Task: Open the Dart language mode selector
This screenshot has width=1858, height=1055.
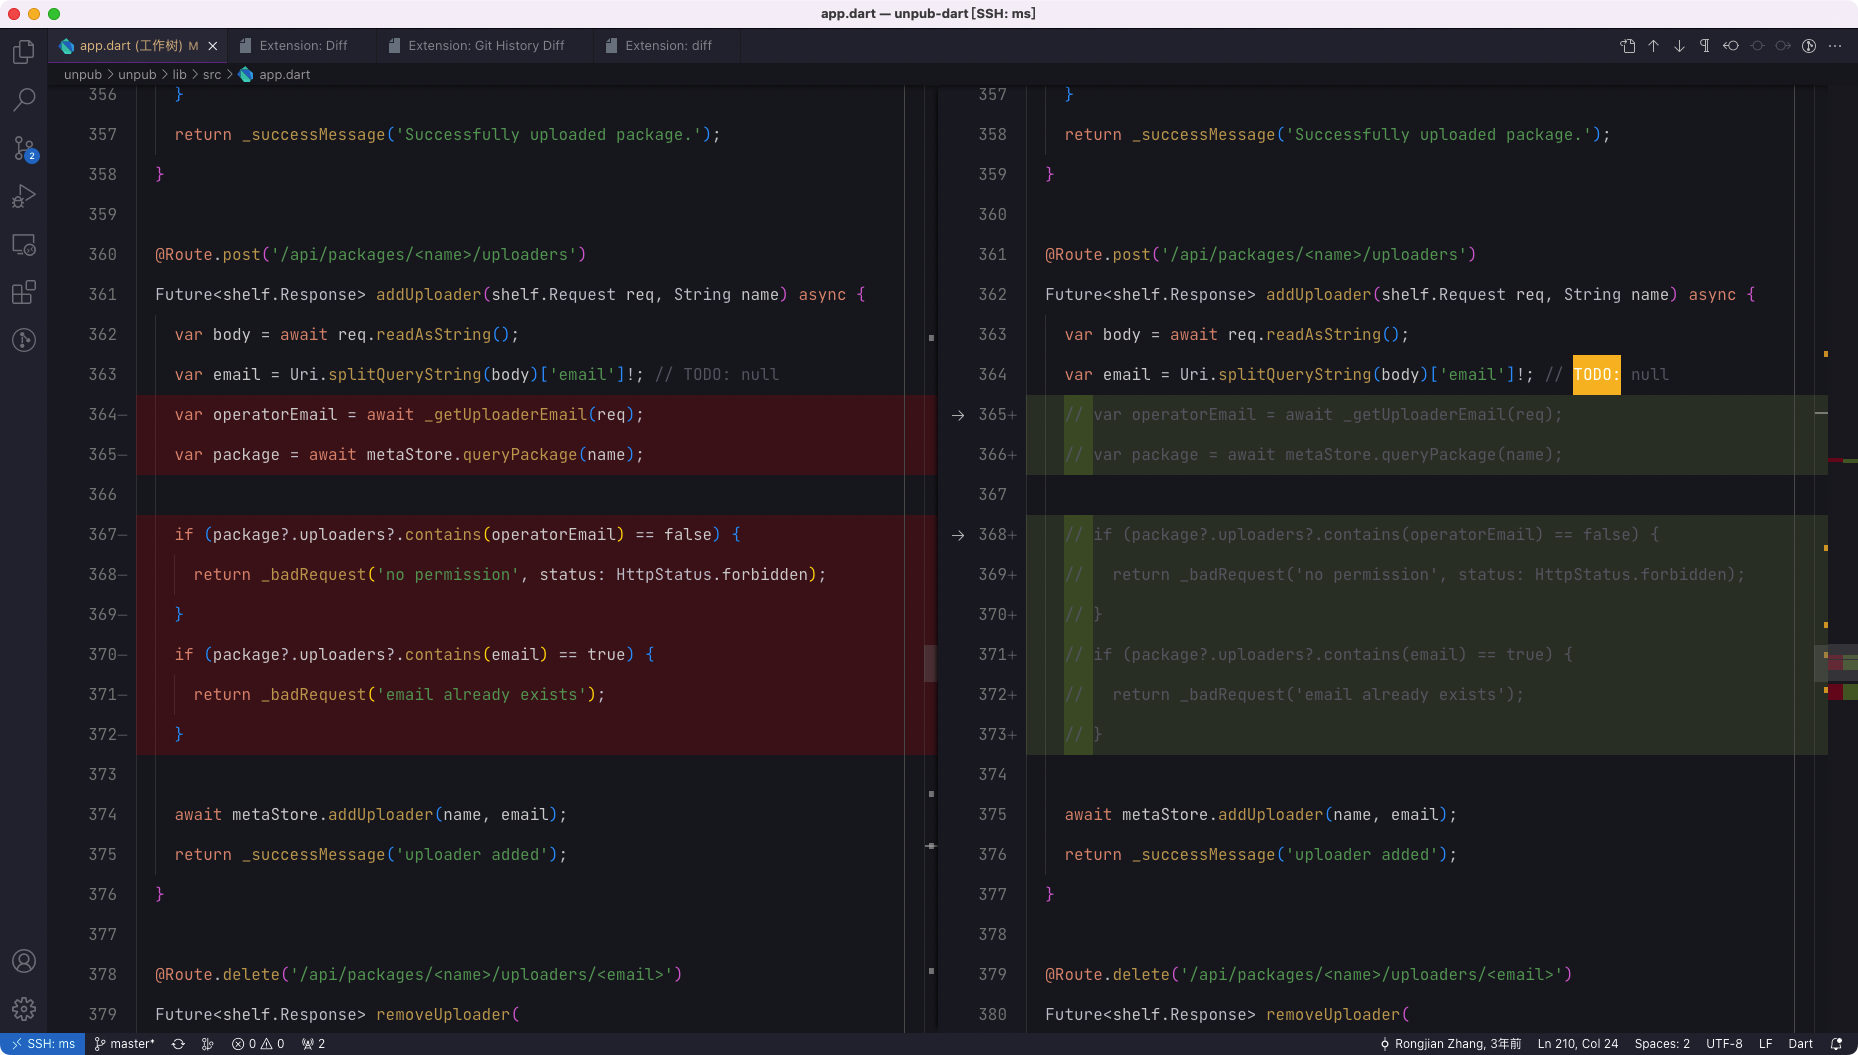Action: (1800, 1044)
